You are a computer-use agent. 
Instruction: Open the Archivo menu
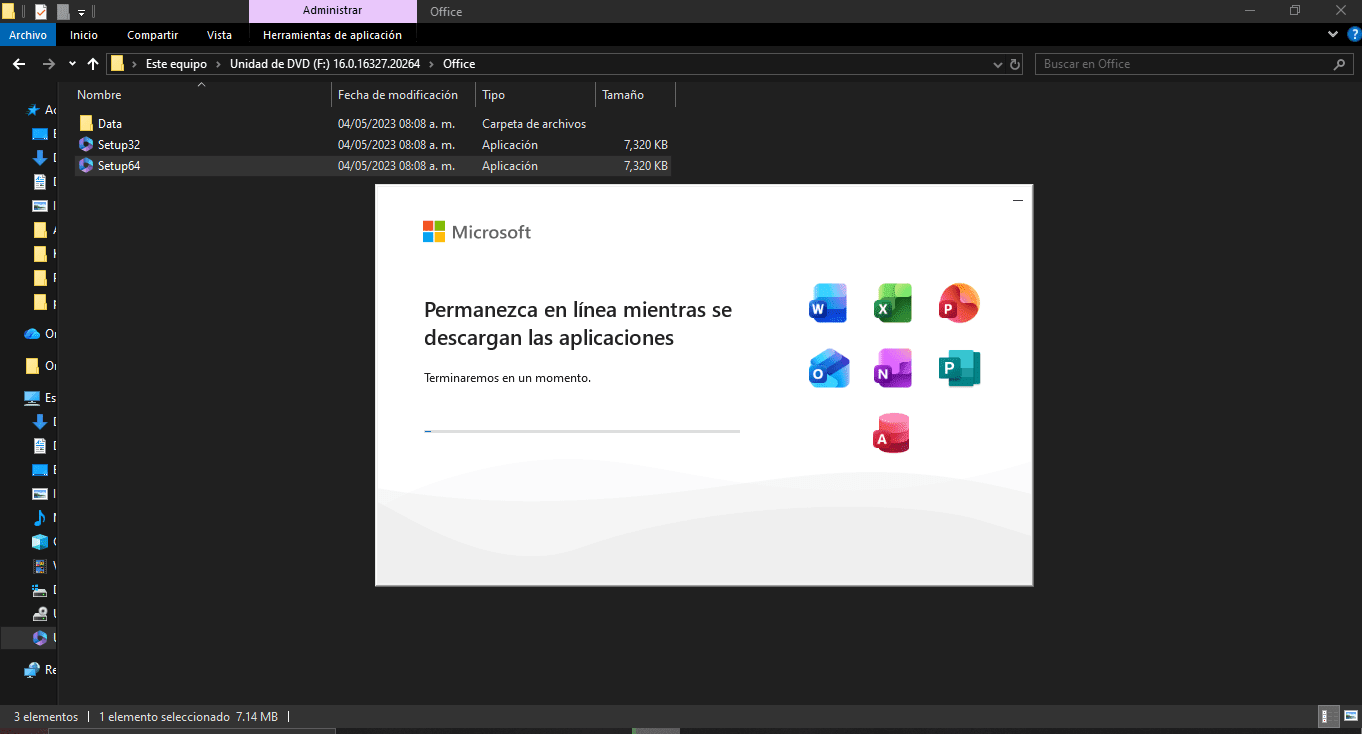pos(28,35)
